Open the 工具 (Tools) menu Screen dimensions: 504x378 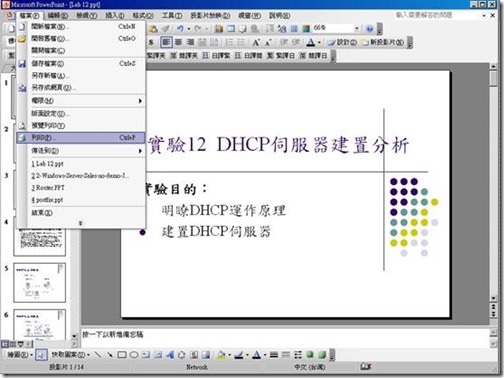point(172,15)
